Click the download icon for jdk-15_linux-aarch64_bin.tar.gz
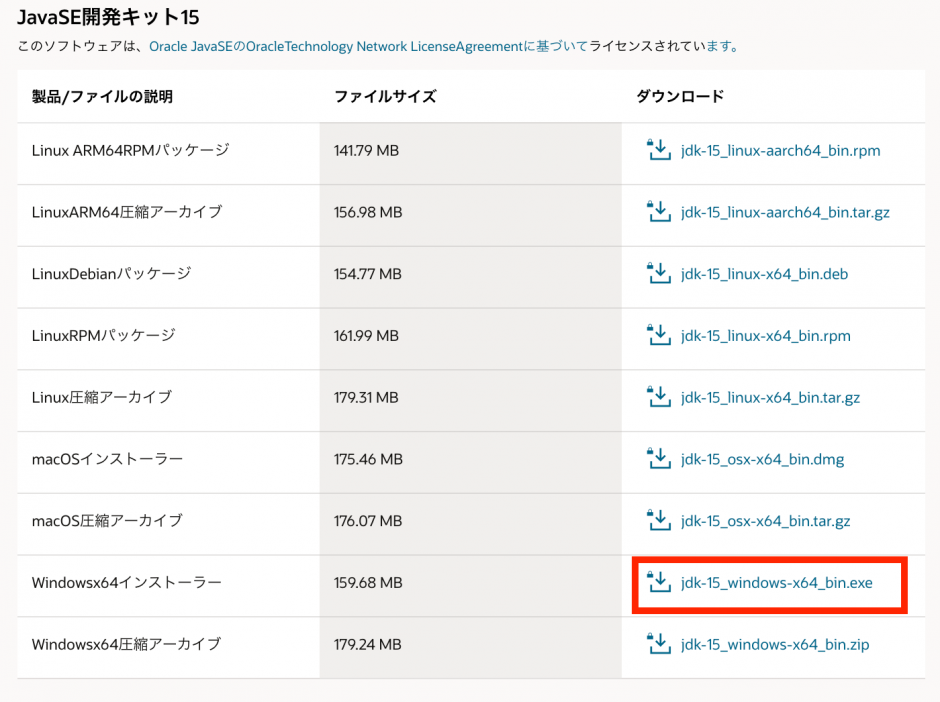Image resolution: width=940 pixels, height=702 pixels. (659, 212)
